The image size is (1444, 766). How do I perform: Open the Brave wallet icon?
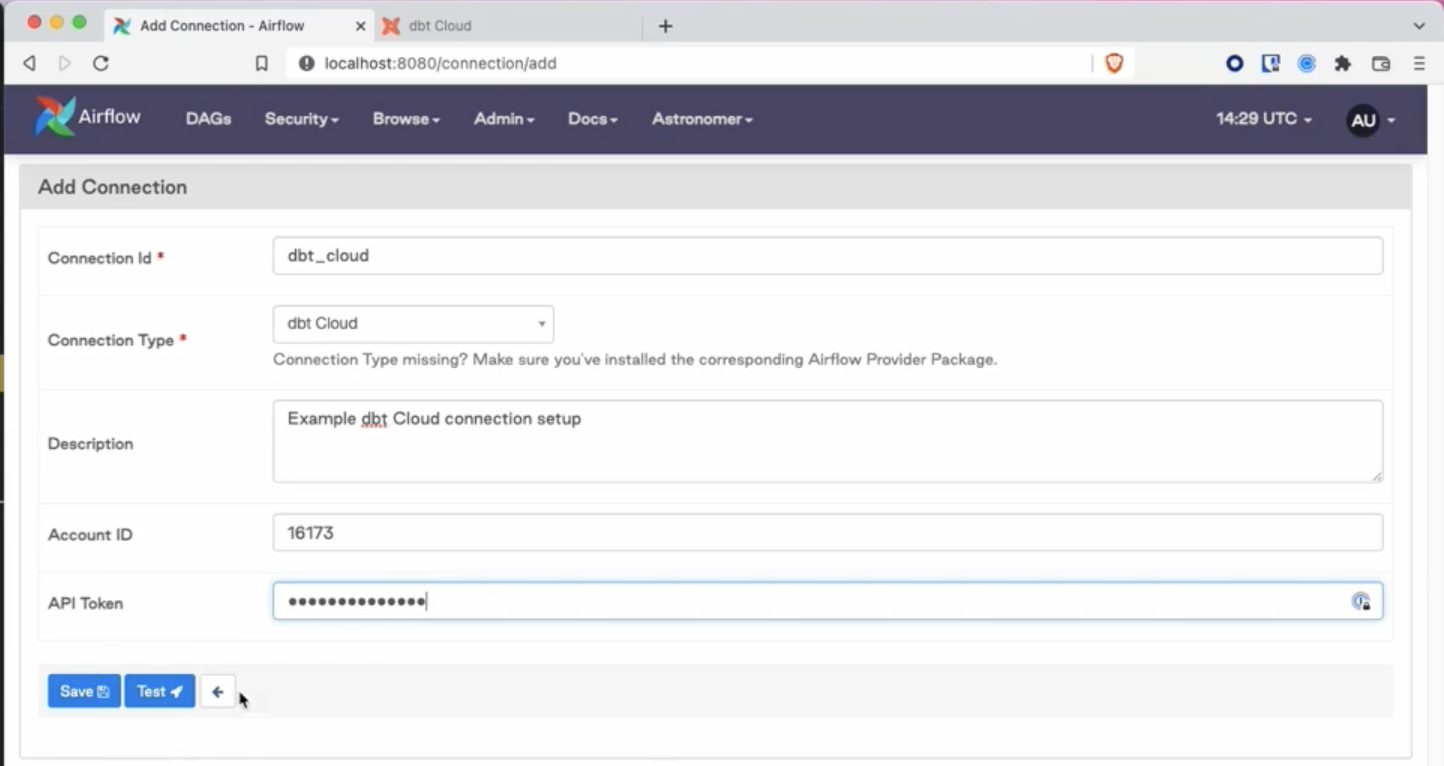[1381, 63]
